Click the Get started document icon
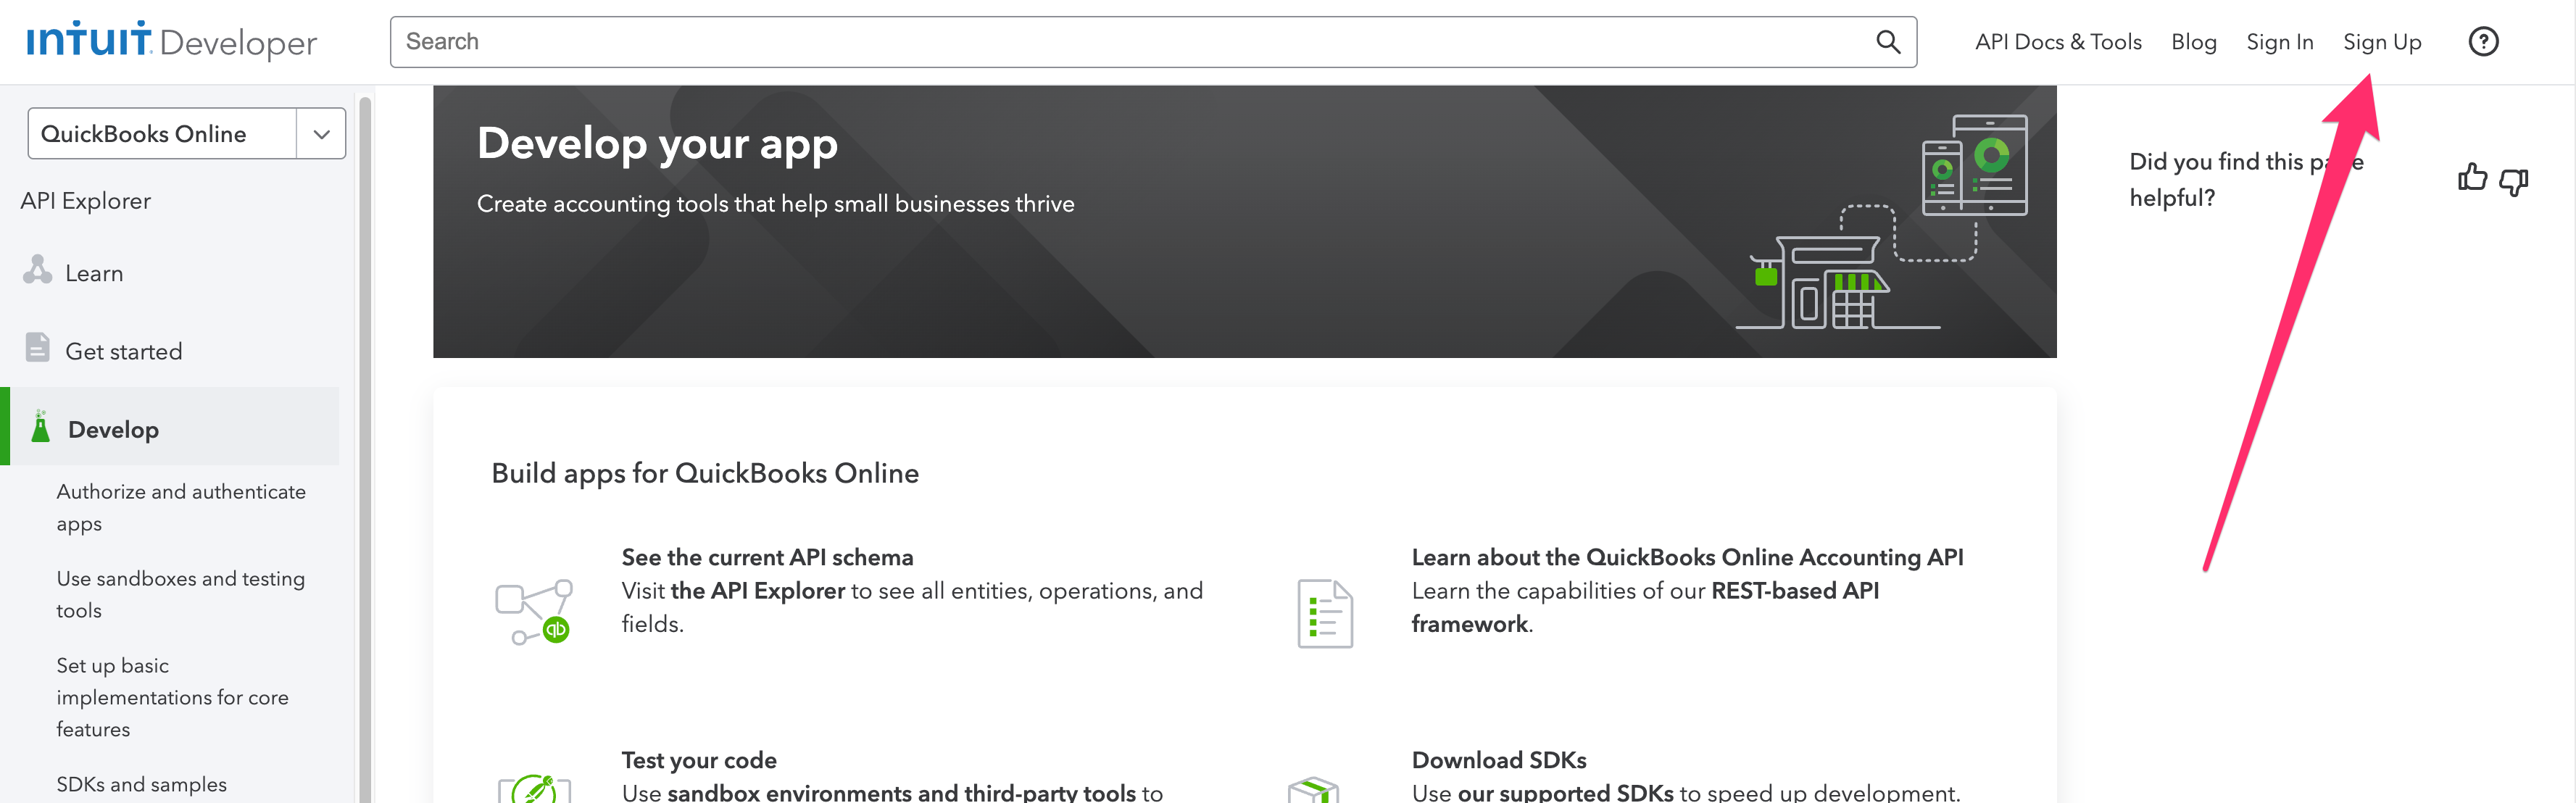The height and width of the screenshot is (803, 2576). 37,347
